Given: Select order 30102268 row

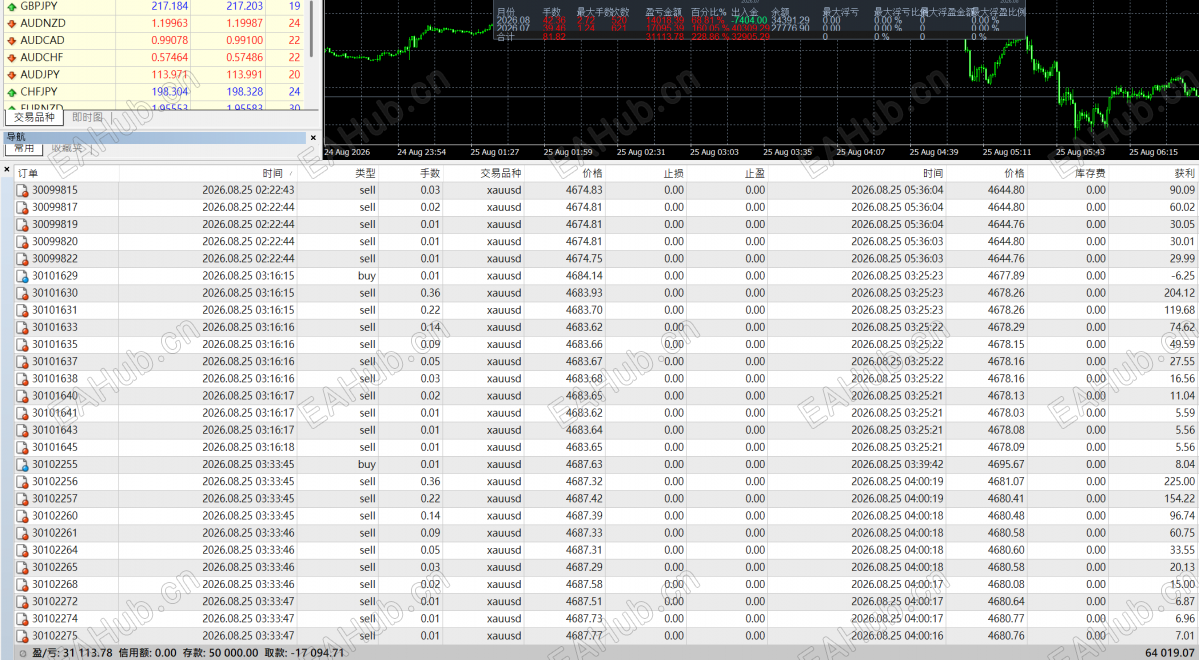Looking at the screenshot, I should [606, 584].
